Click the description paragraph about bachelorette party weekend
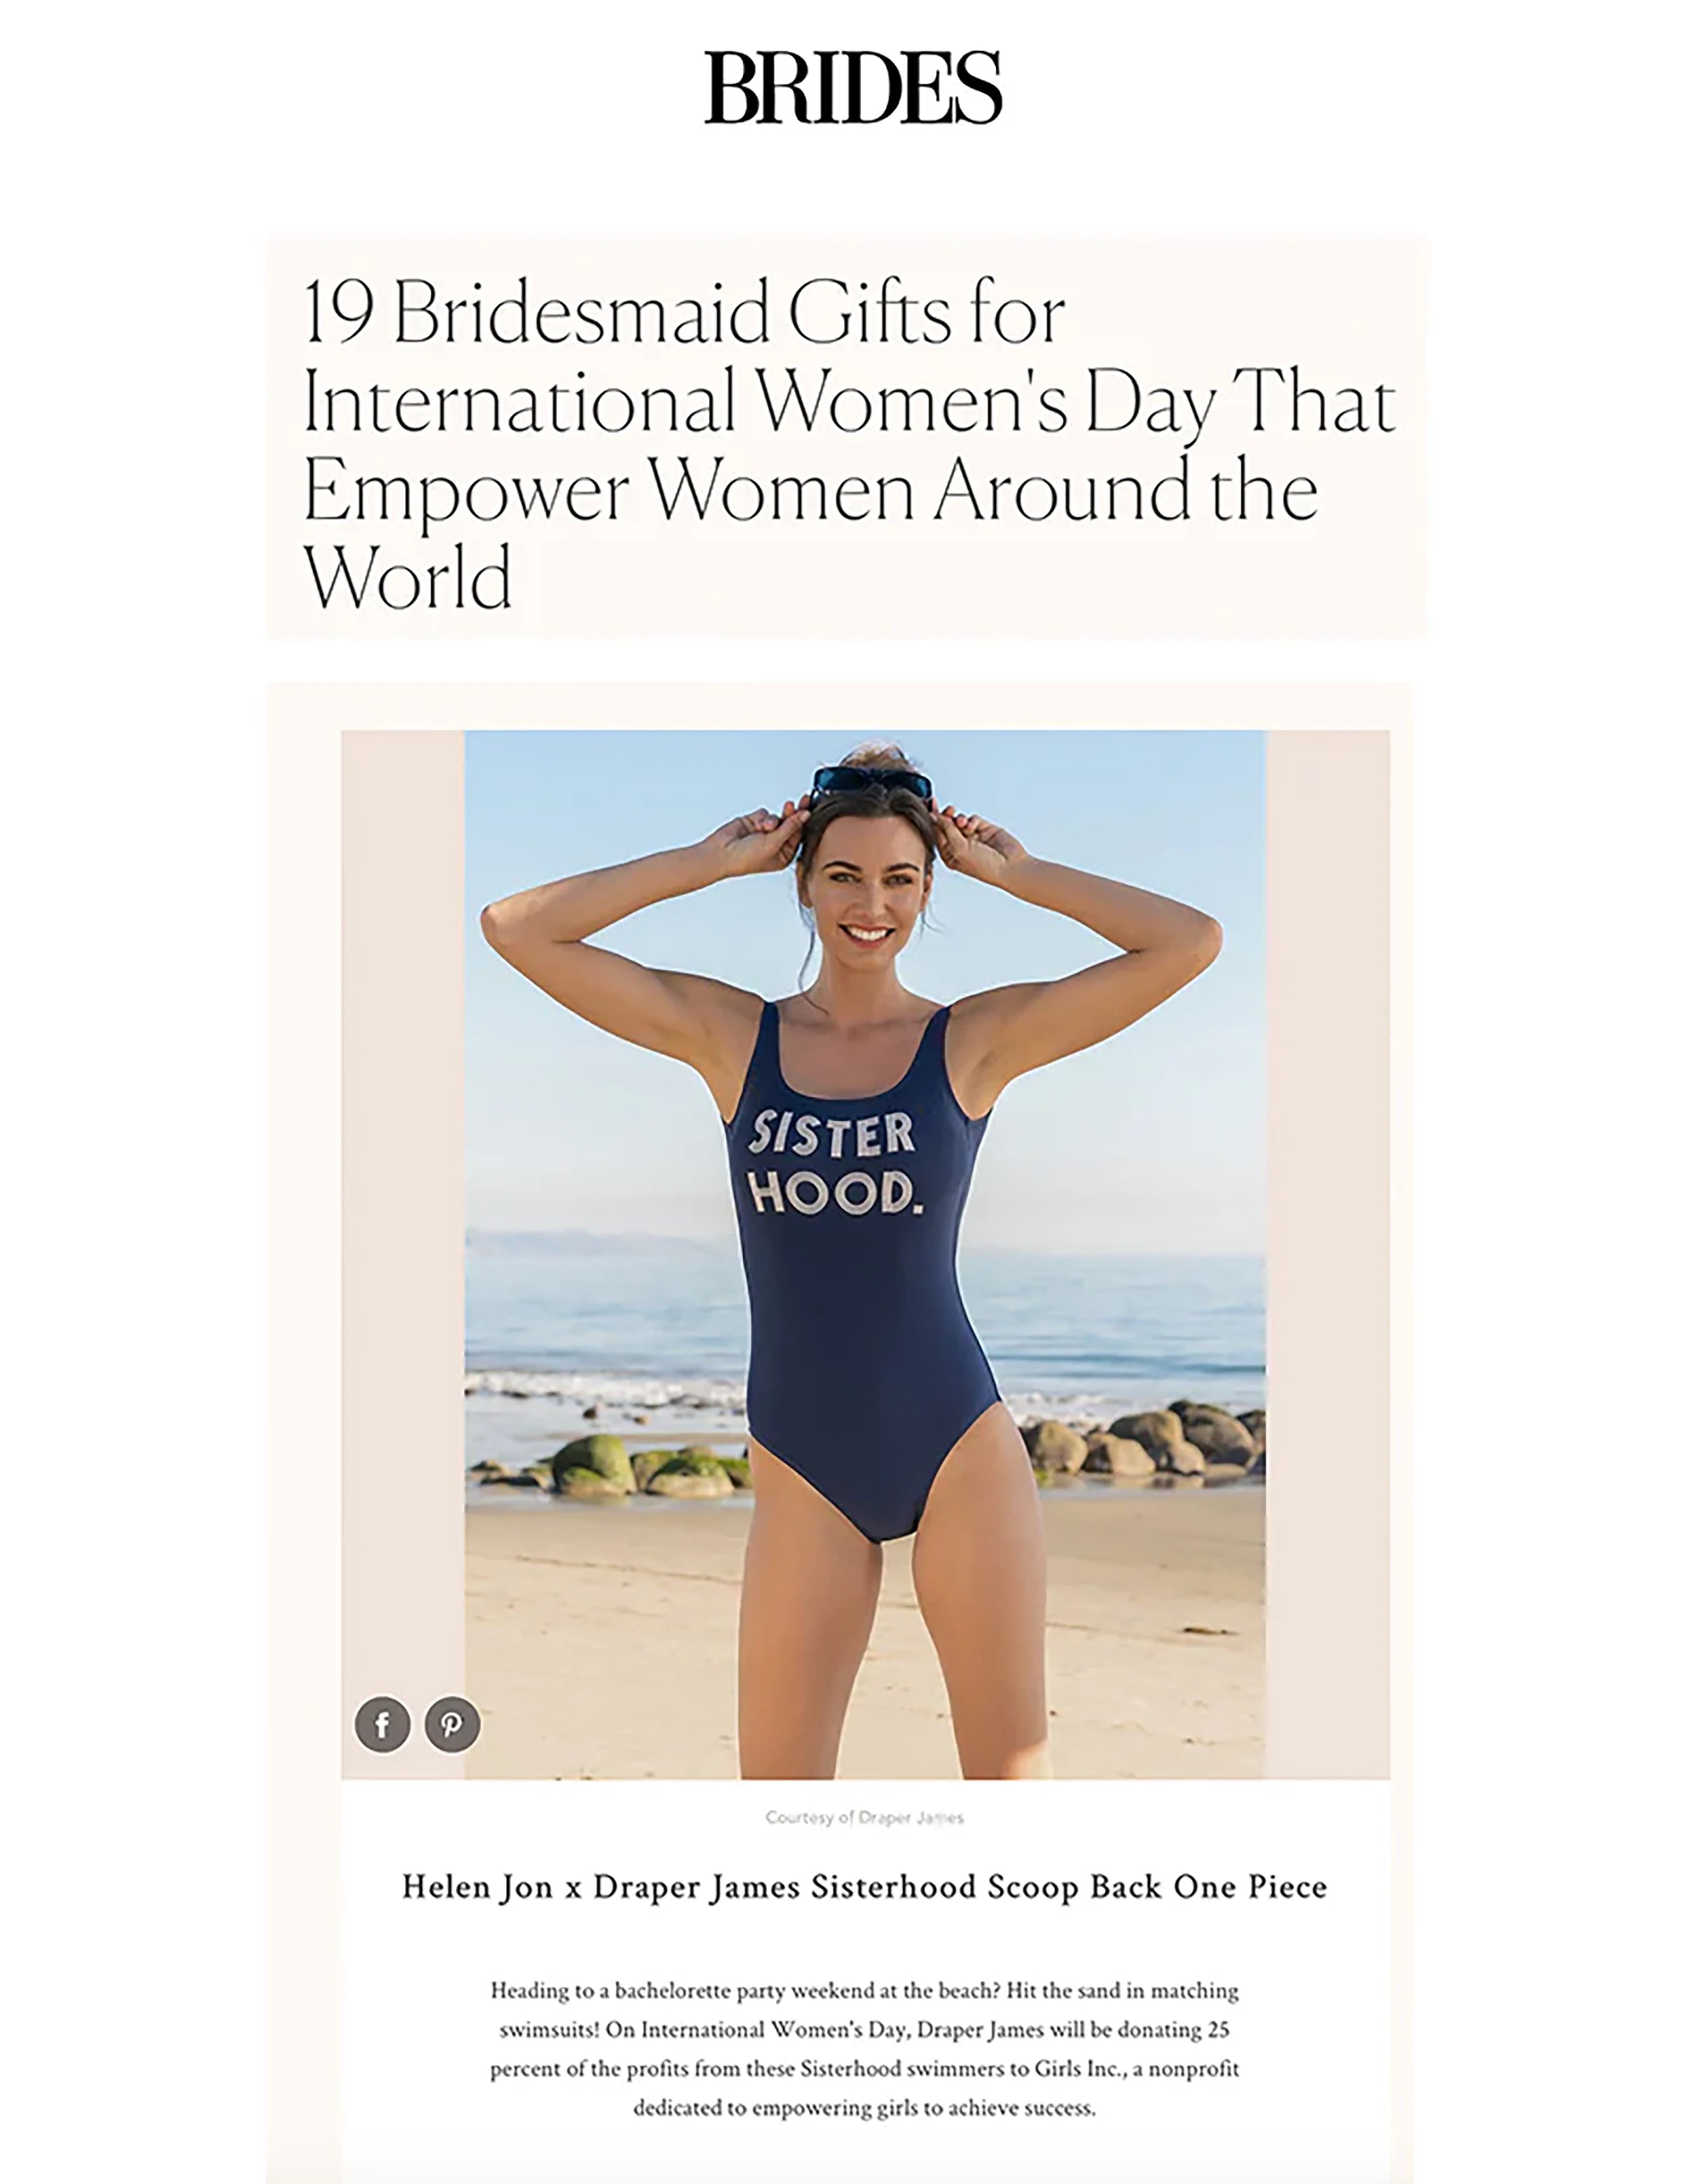The width and height of the screenshot is (1688, 2184). click(864, 2049)
